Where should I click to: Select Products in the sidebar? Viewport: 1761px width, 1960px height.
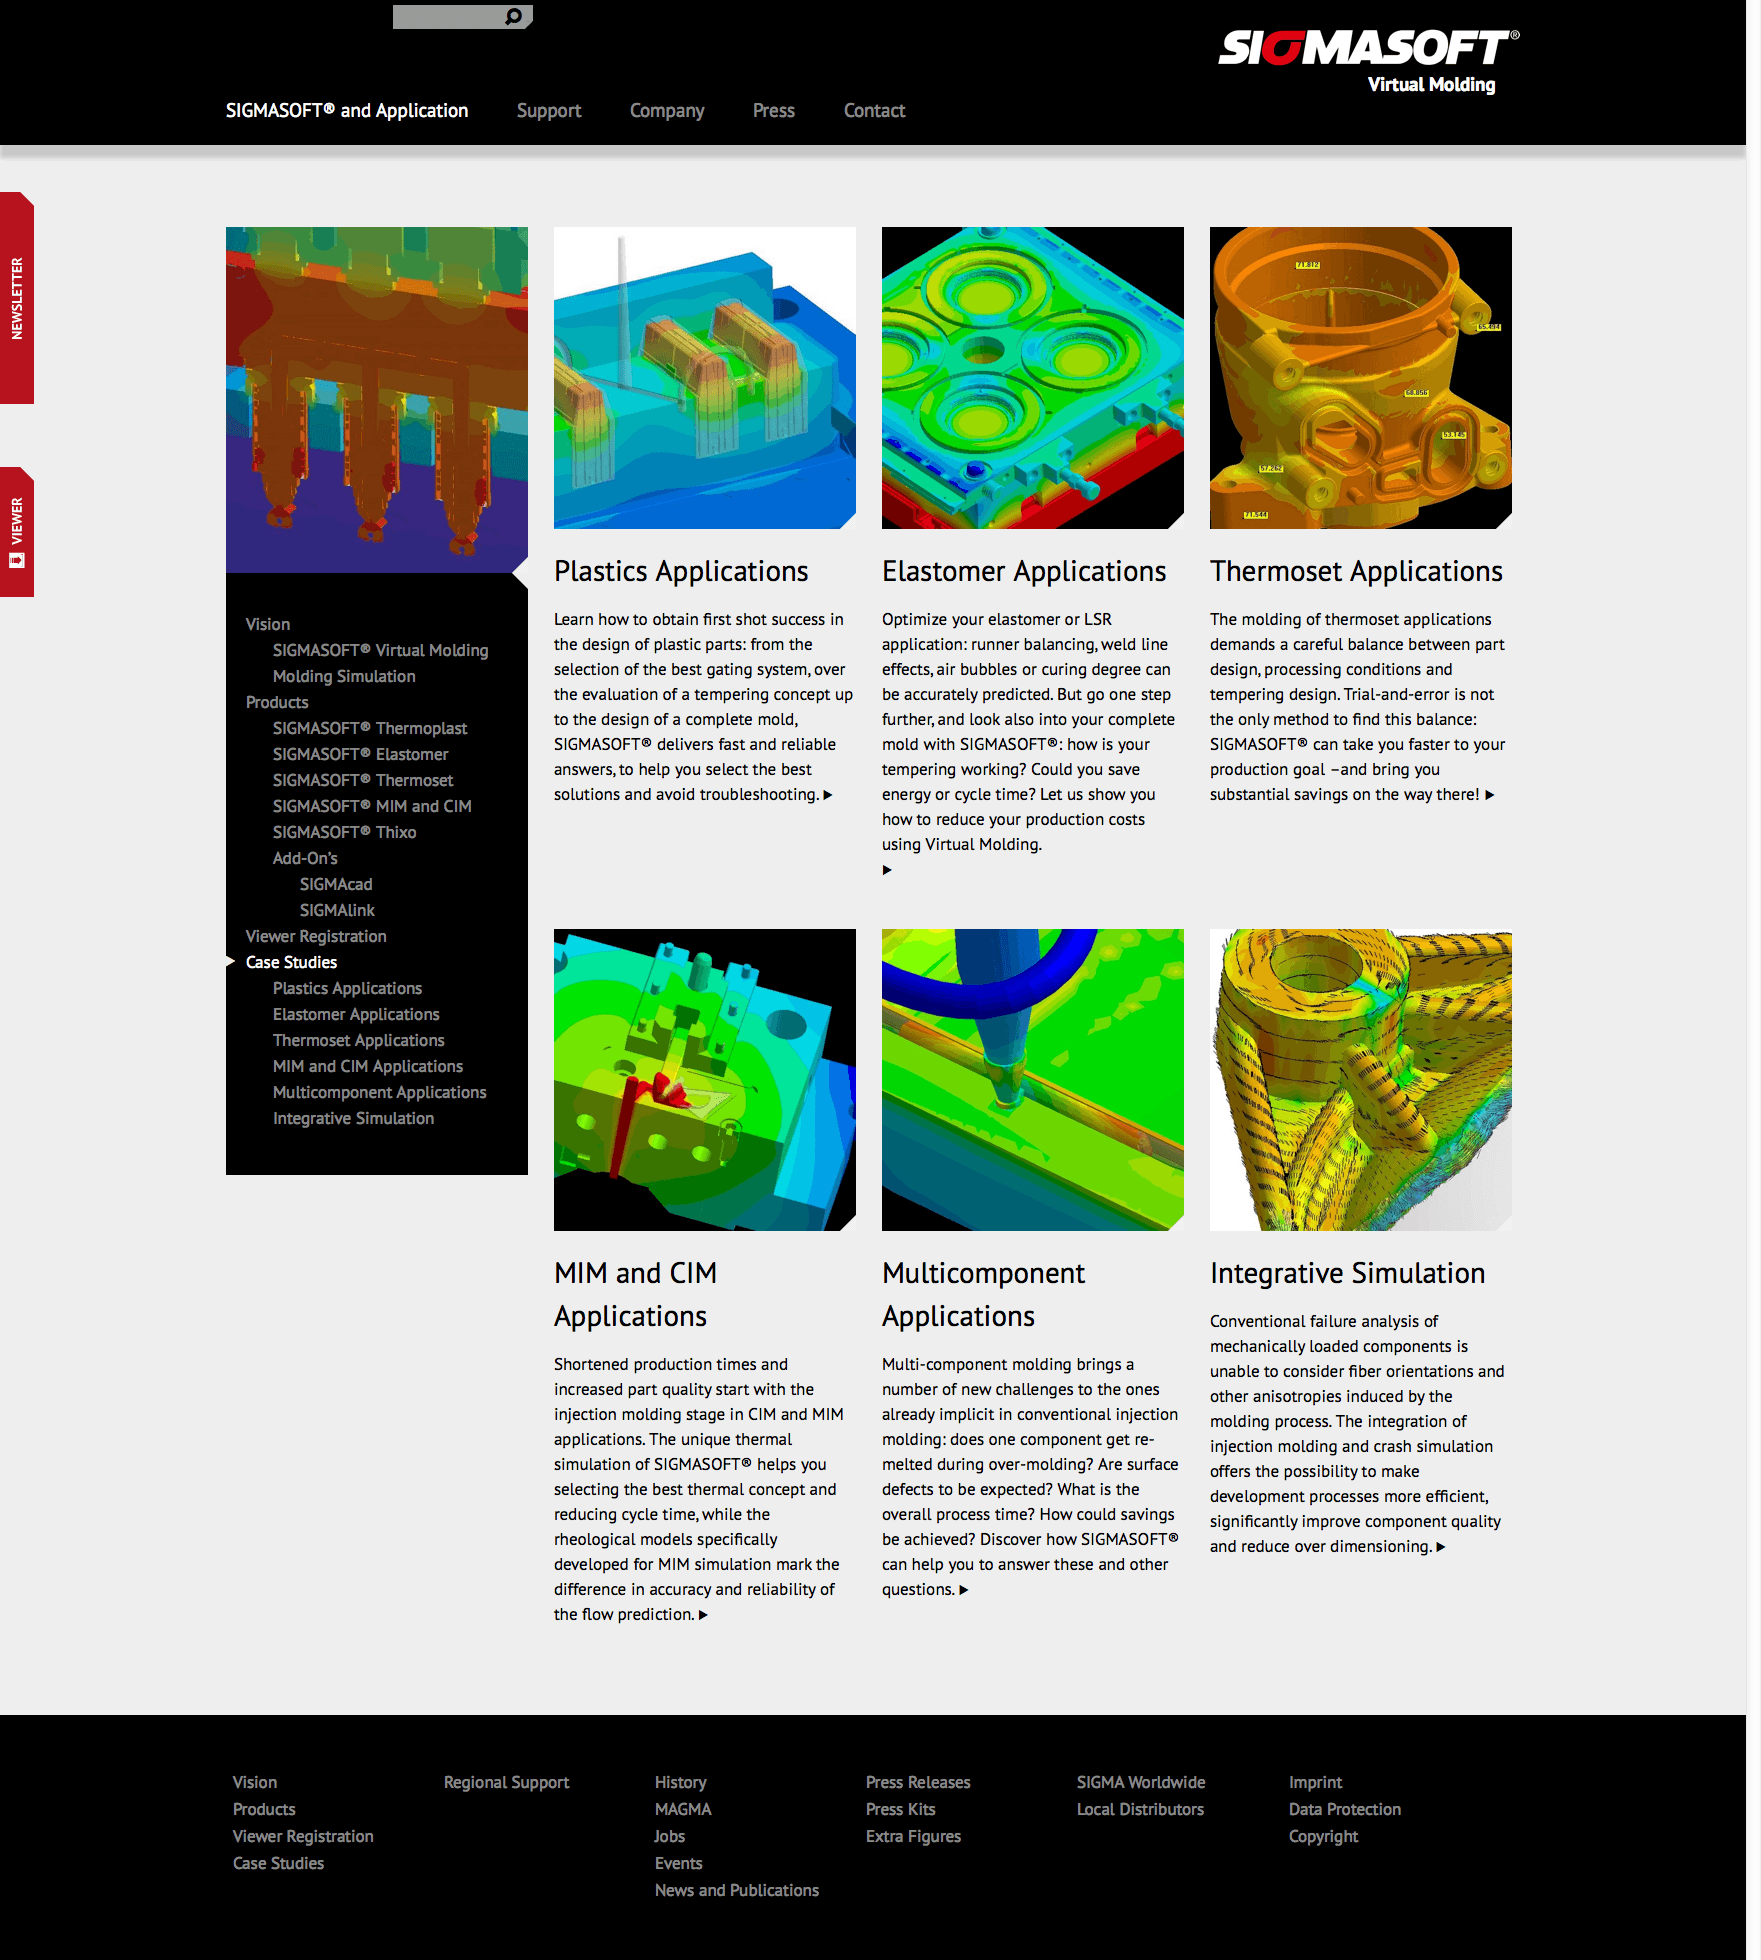277,702
